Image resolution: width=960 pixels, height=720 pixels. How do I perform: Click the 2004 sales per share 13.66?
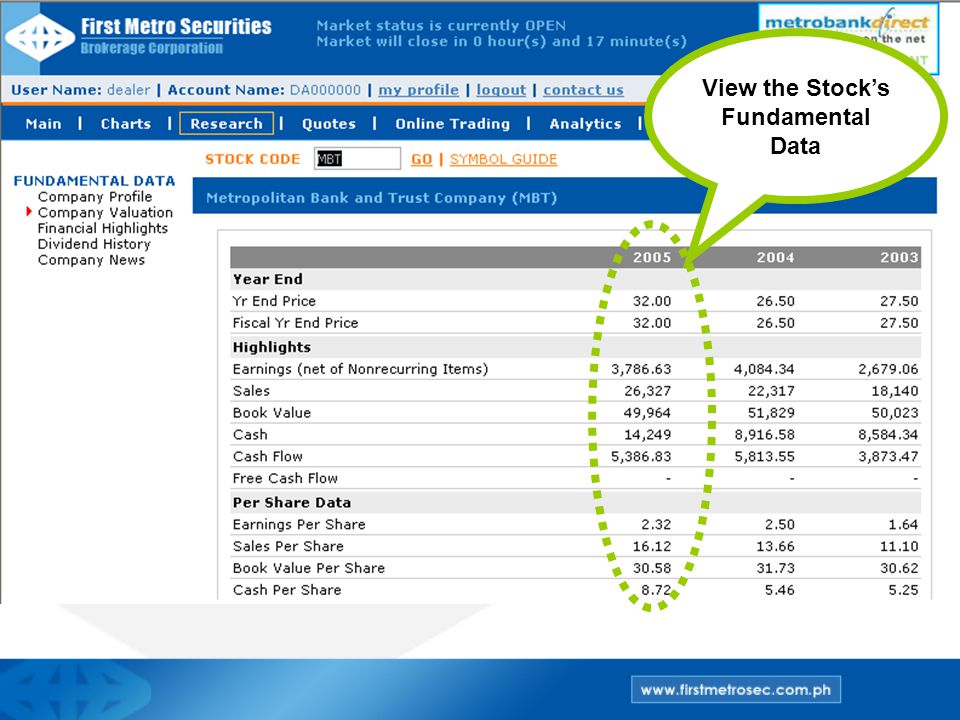[775, 546]
